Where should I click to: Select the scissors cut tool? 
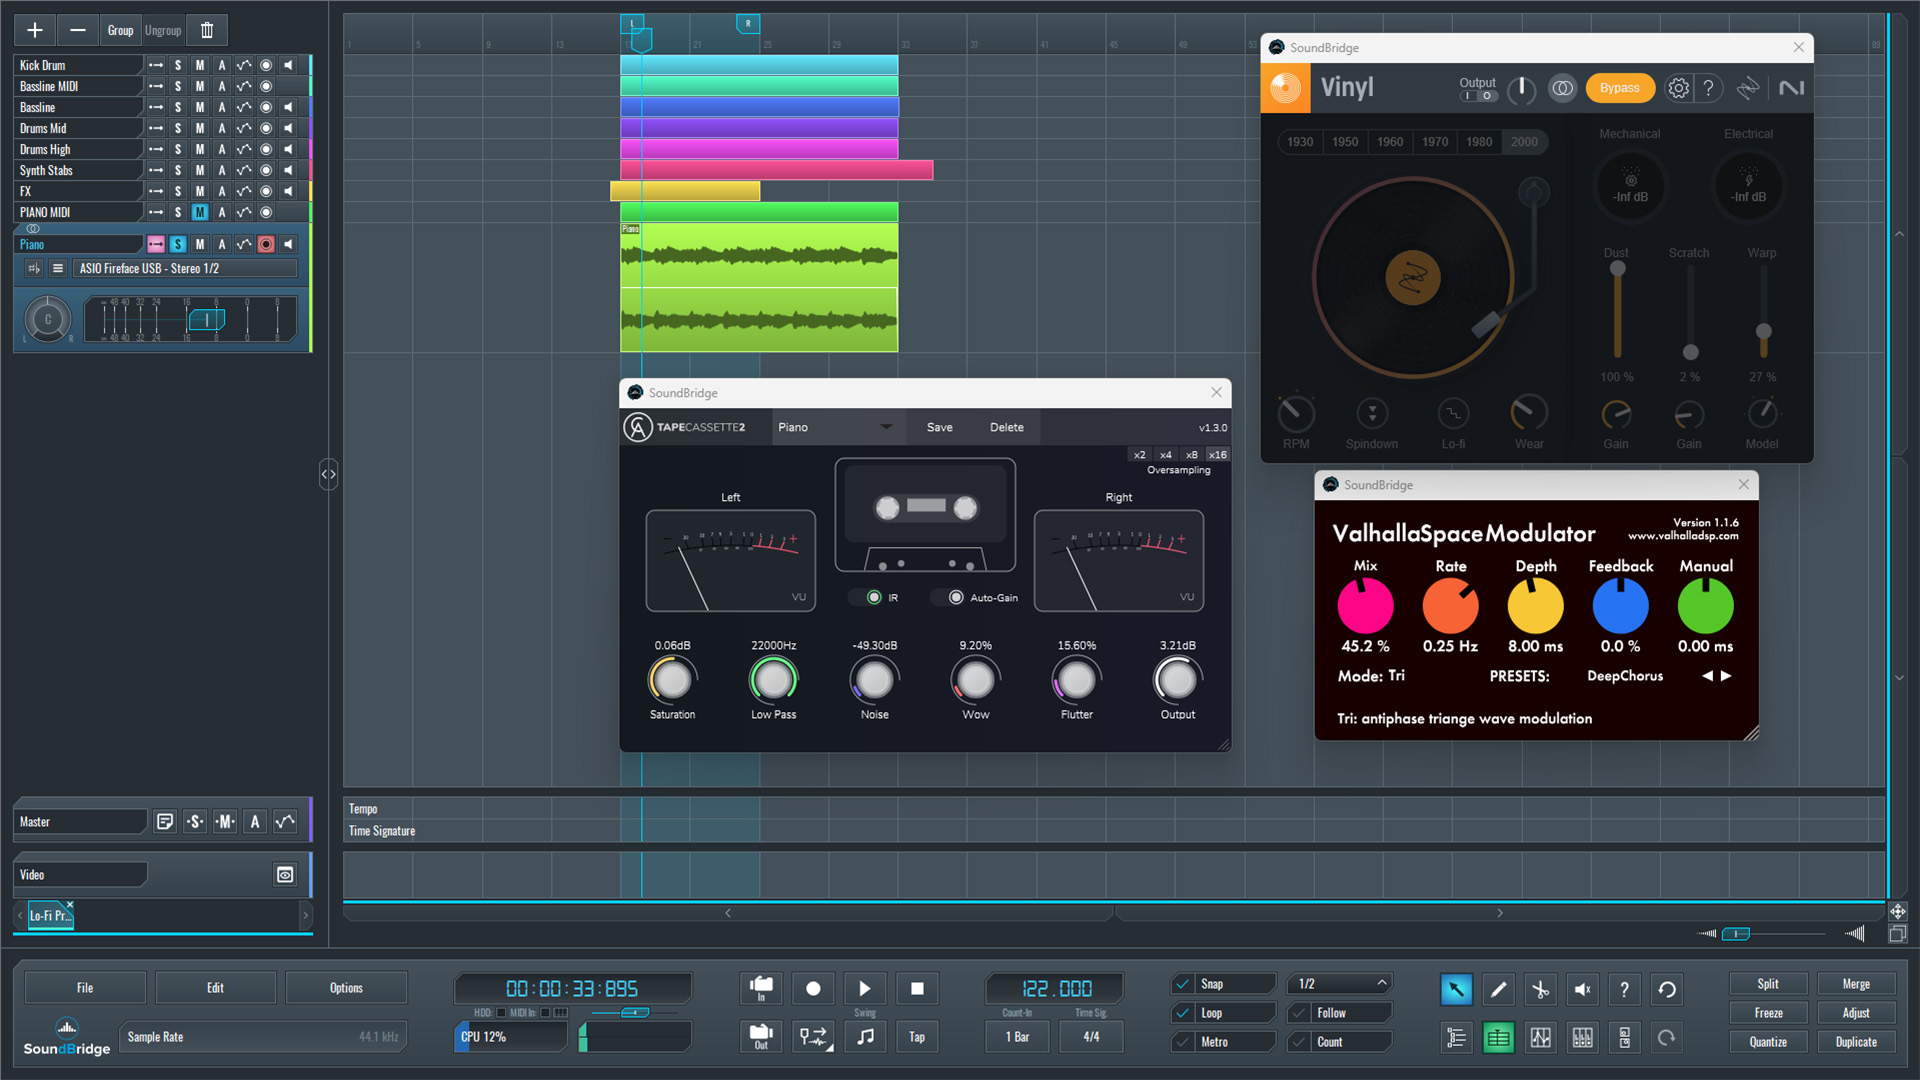[1540, 989]
